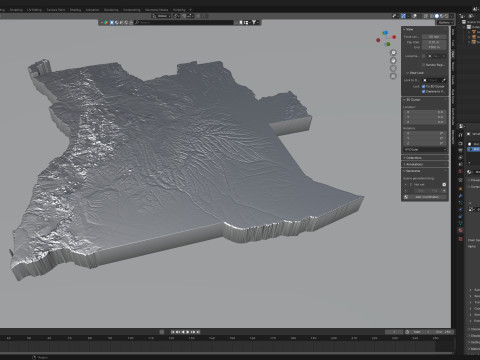Image resolution: width=480 pixels, height=360 pixels.
Task: Select solid viewport shading mode
Action: [x=437, y=16]
